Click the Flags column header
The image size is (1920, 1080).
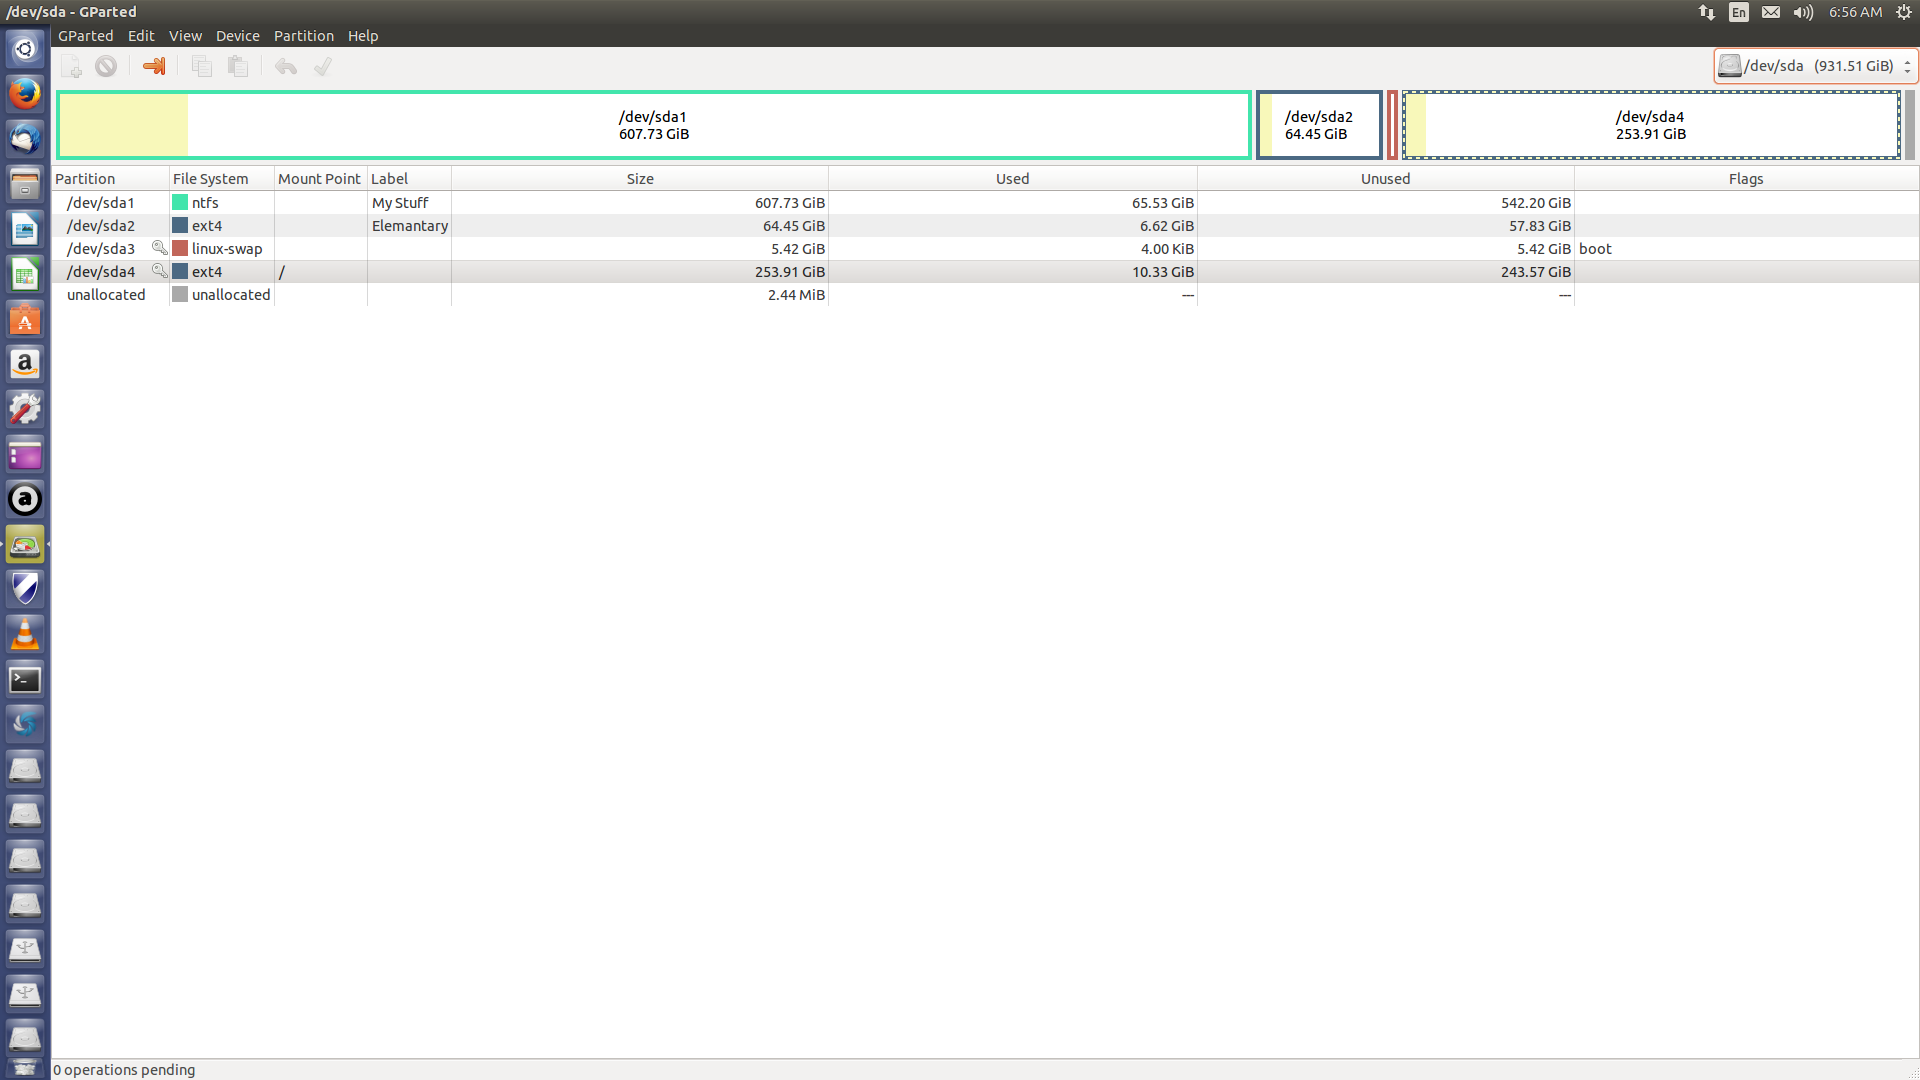(x=1746, y=179)
